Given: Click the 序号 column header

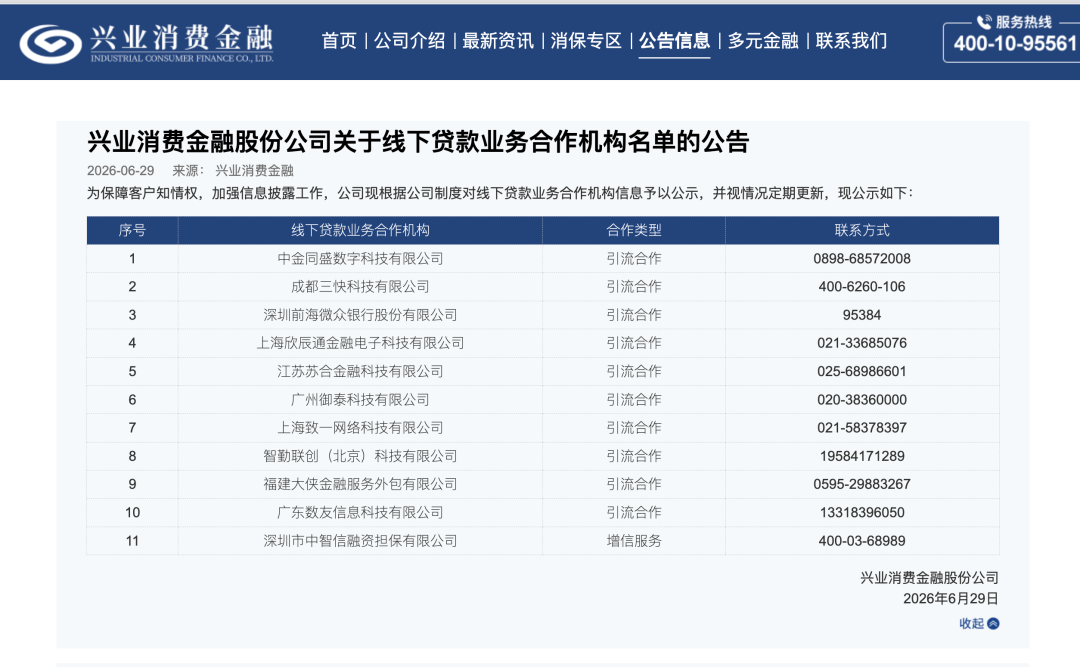Looking at the screenshot, I should [132, 230].
